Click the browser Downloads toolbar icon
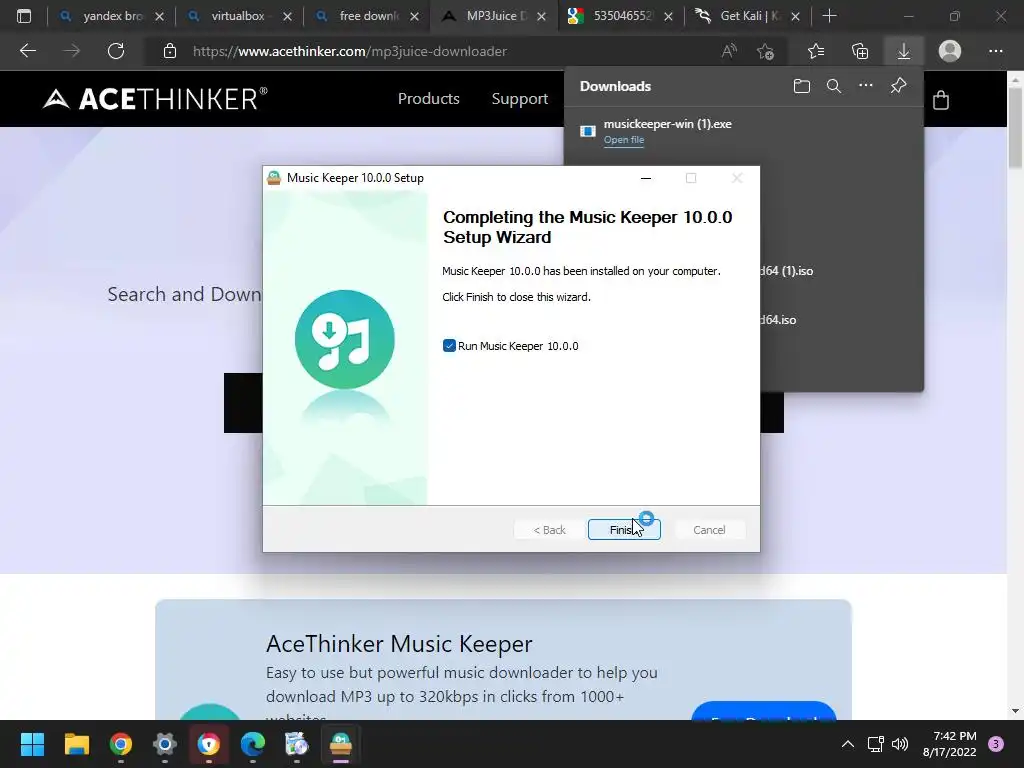The width and height of the screenshot is (1024, 768). click(x=903, y=51)
